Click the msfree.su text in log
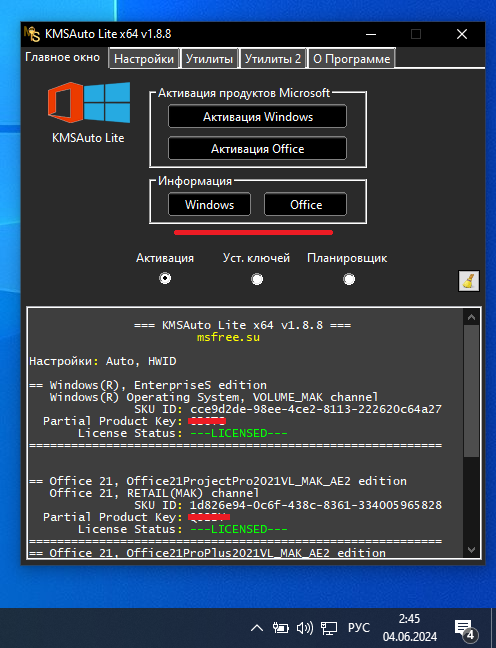This screenshot has width=496, height=648. coord(228,337)
